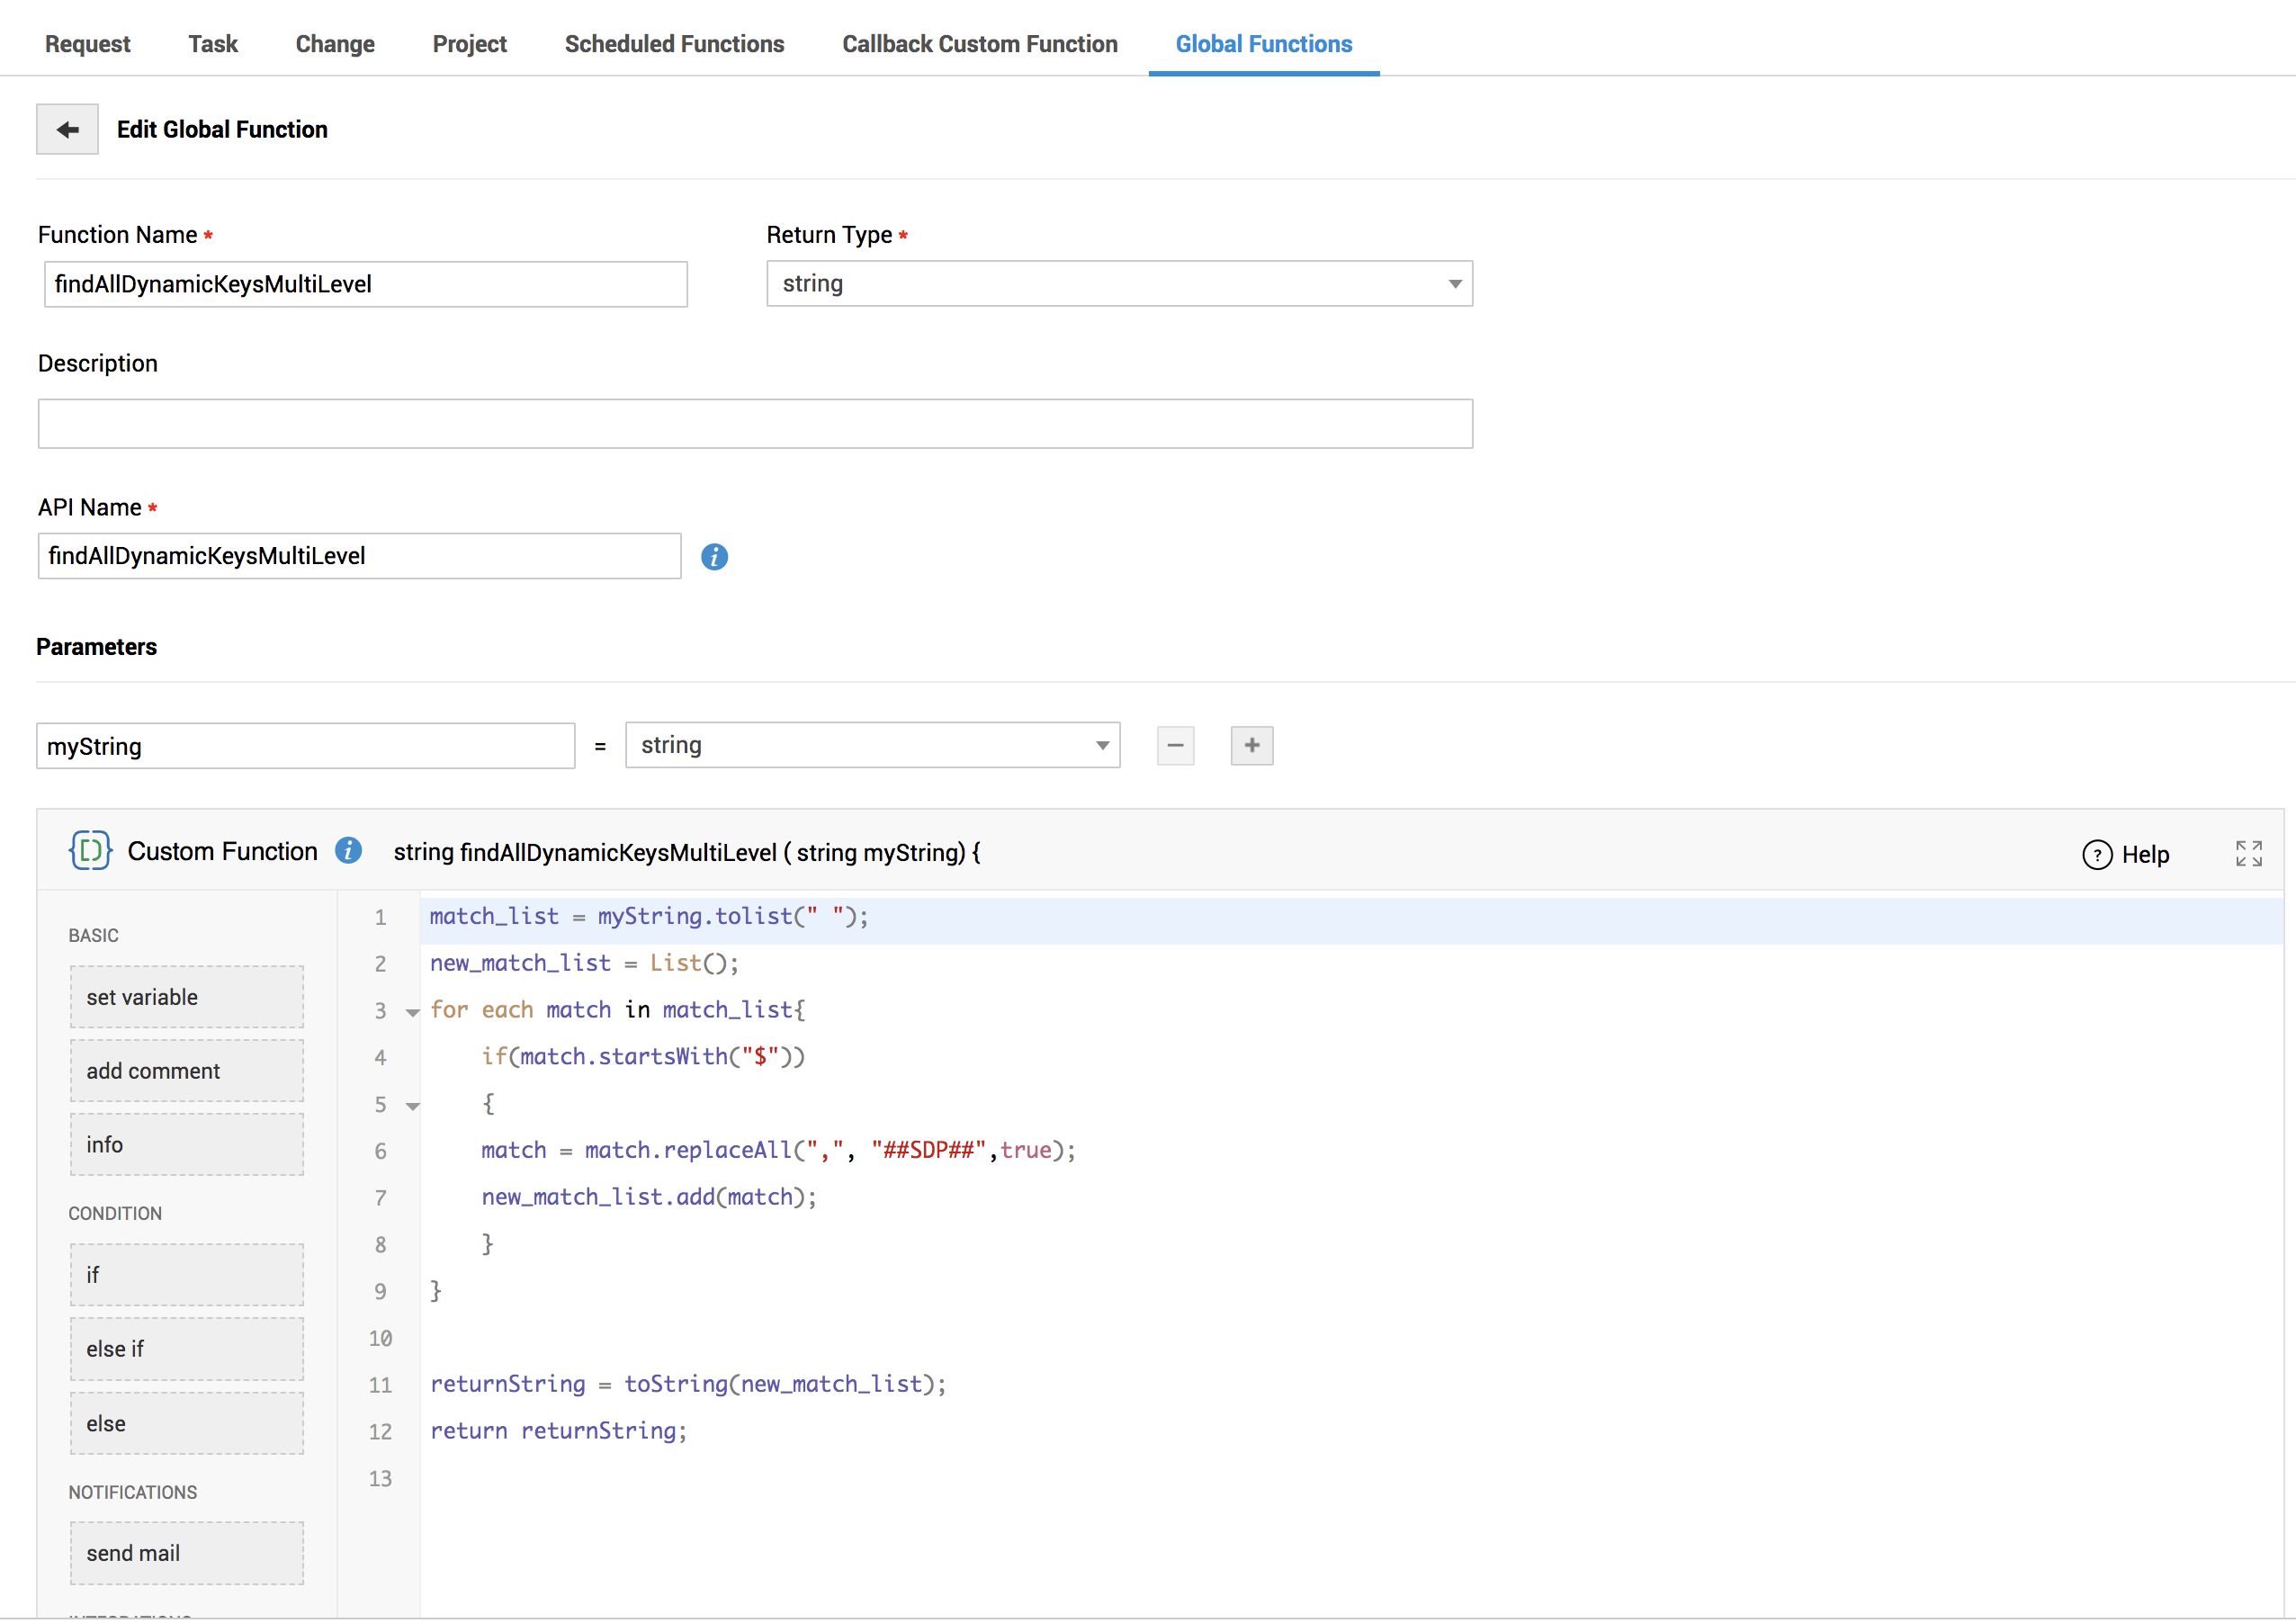Expand the code editor to fullscreen
The width and height of the screenshot is (2296, 1623).
(x=2248, y=853)
